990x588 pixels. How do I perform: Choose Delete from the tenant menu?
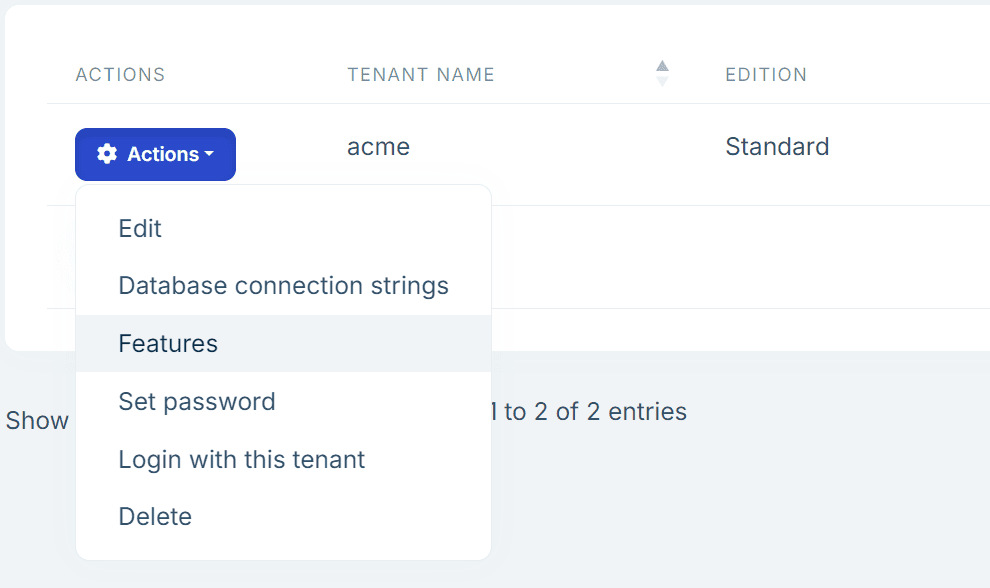pyautogui.click(x=155, y=517)
